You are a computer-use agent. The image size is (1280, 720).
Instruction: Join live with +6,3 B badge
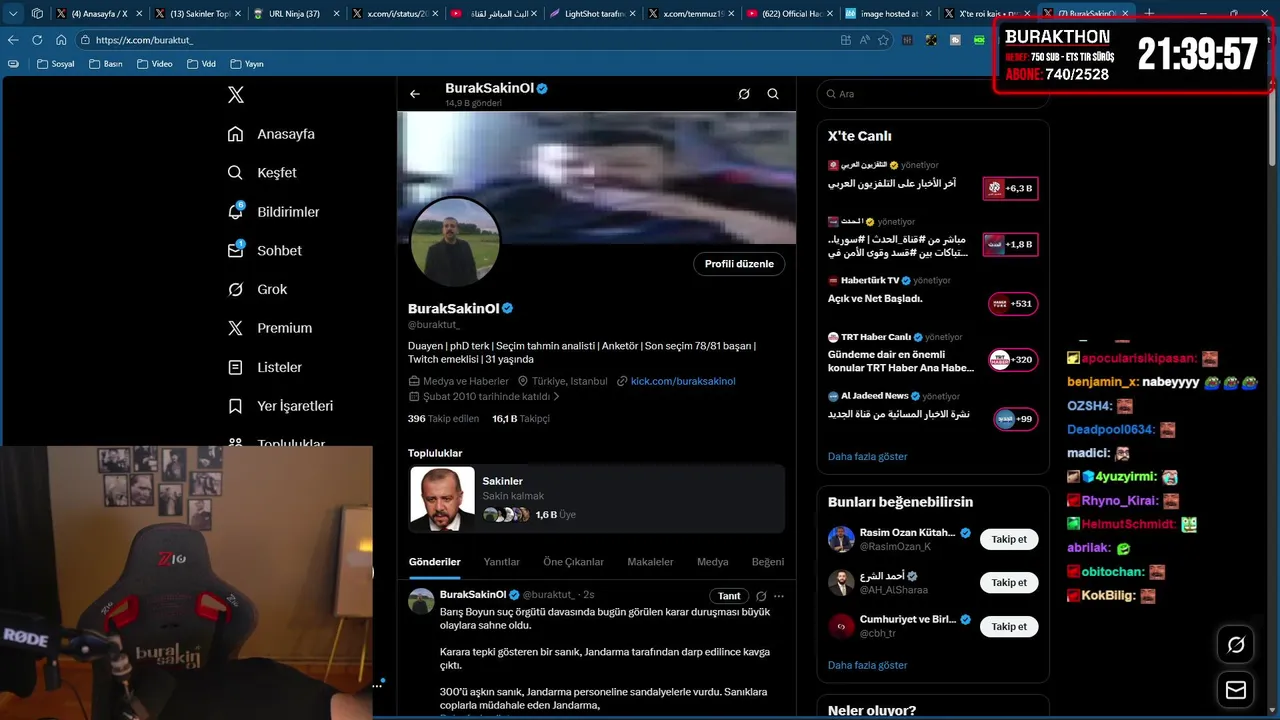click(x=1010, y=188)
